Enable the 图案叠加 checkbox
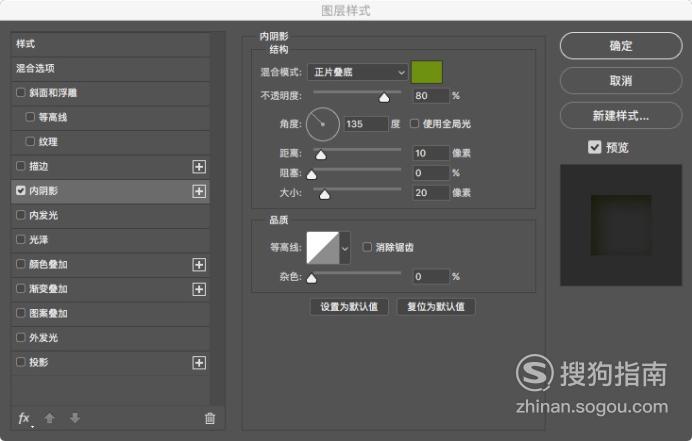This screenshot has height=441, width=692. pyautogui.click(x=20, y=313)
